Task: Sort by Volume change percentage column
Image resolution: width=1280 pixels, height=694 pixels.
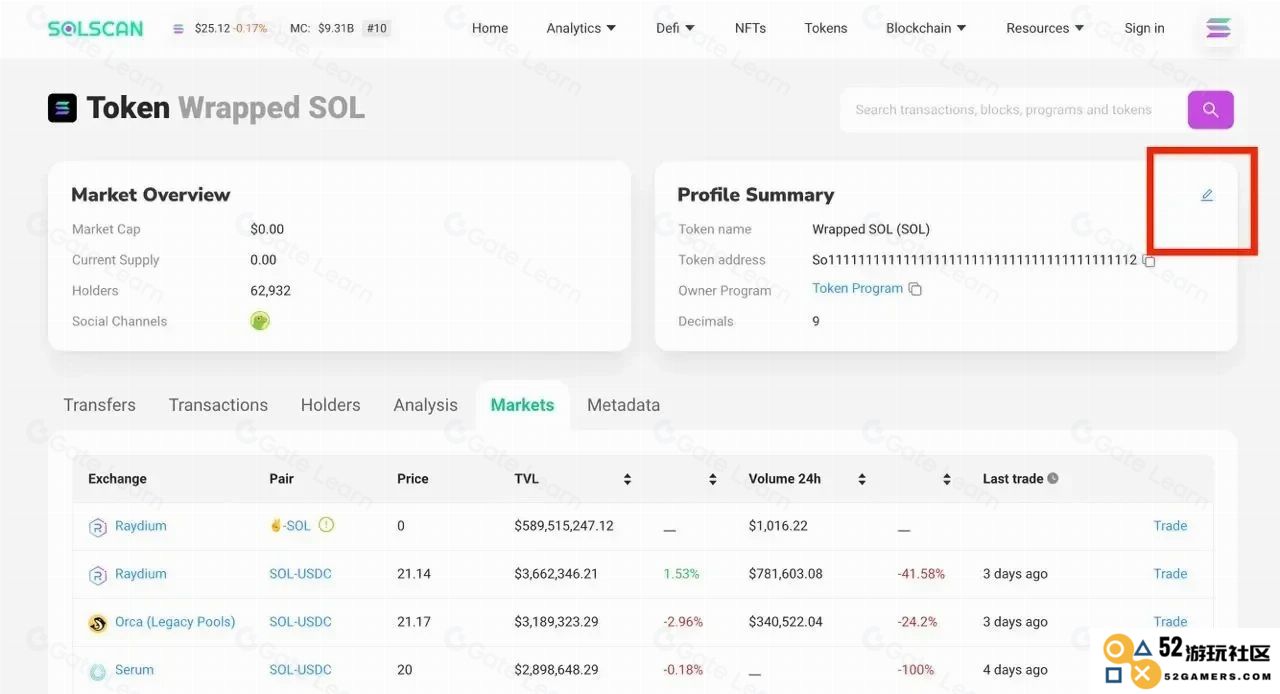Action: coord(946,480)
